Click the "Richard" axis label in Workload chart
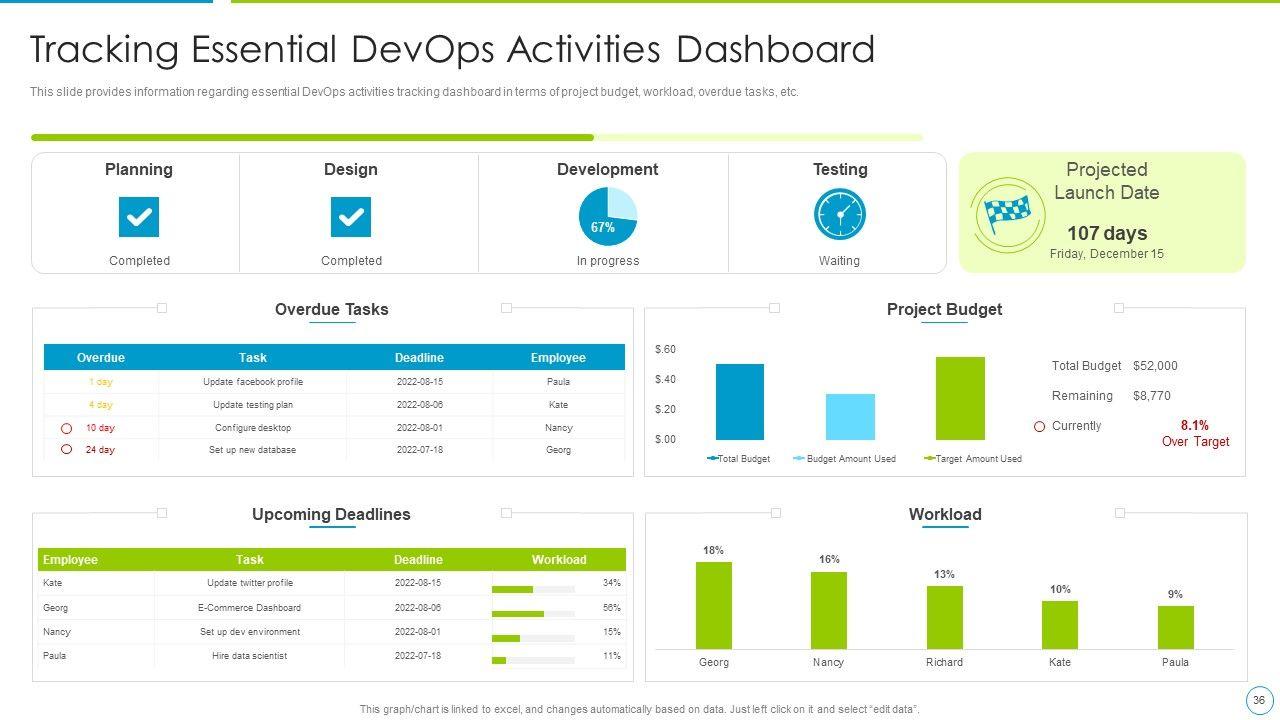This screenshot has height=720, width=1280. click(x=945, y=663)
